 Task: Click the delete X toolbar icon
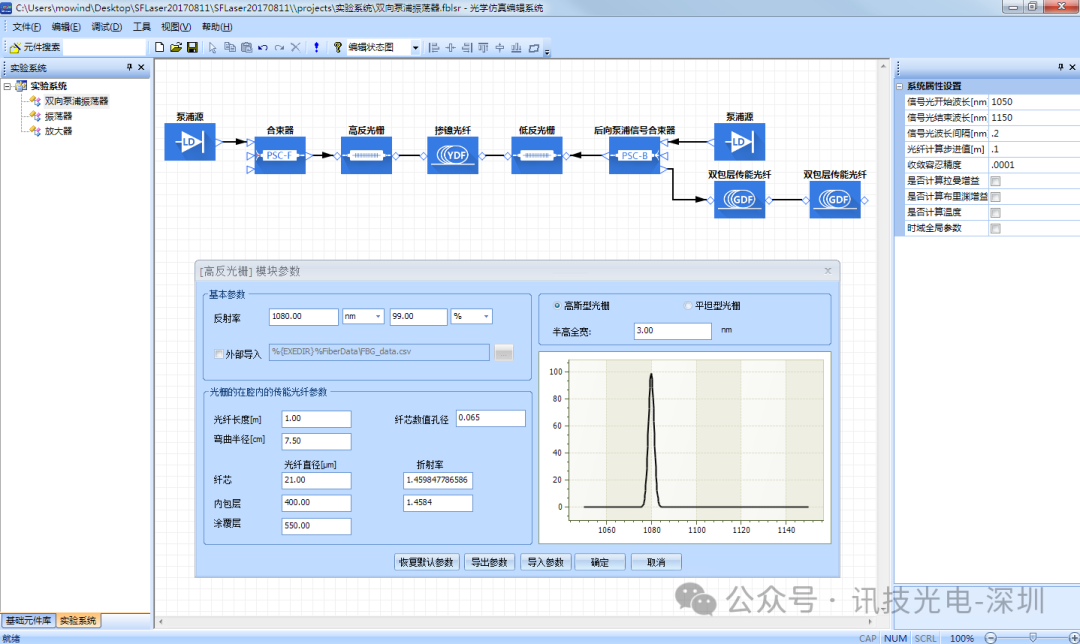[295, 47]
